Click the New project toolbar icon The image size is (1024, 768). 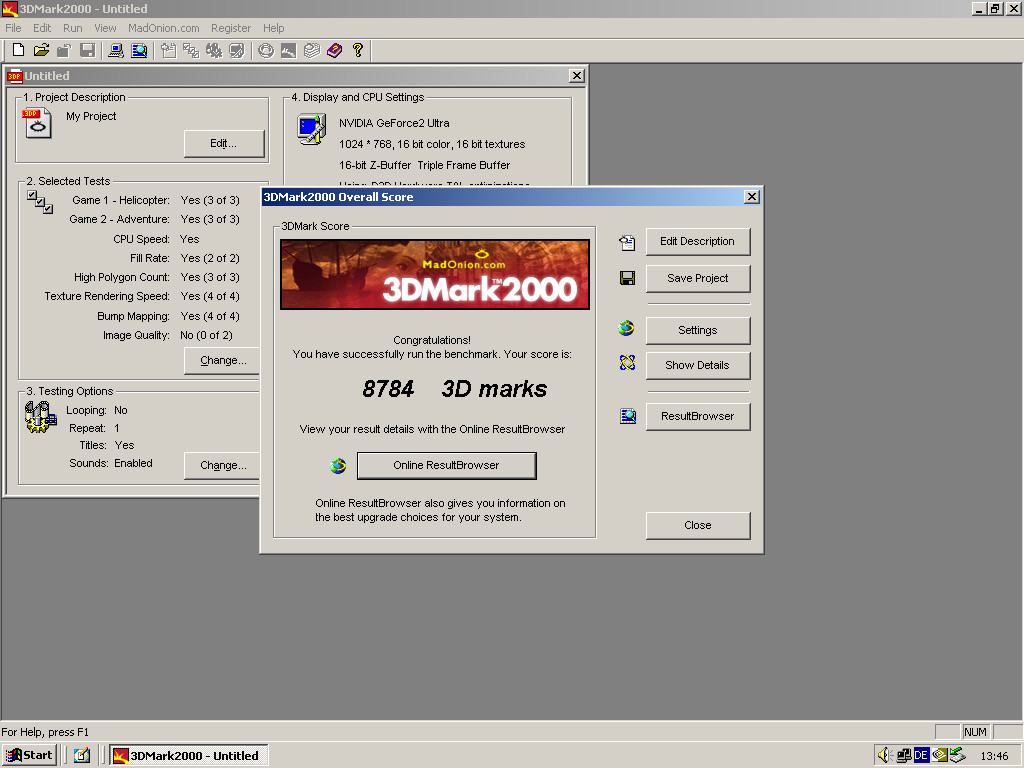(x=18, y=50)
